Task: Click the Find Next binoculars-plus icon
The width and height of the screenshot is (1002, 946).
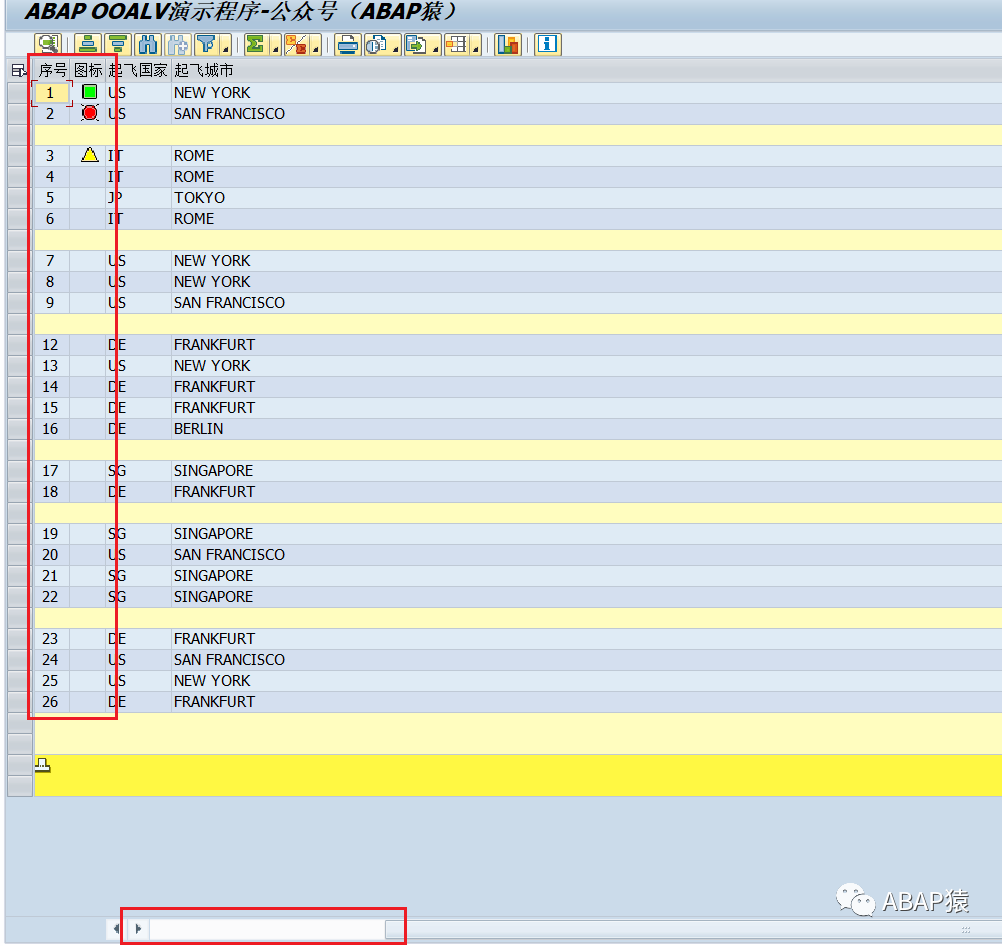Action: [x=178, y=45]
